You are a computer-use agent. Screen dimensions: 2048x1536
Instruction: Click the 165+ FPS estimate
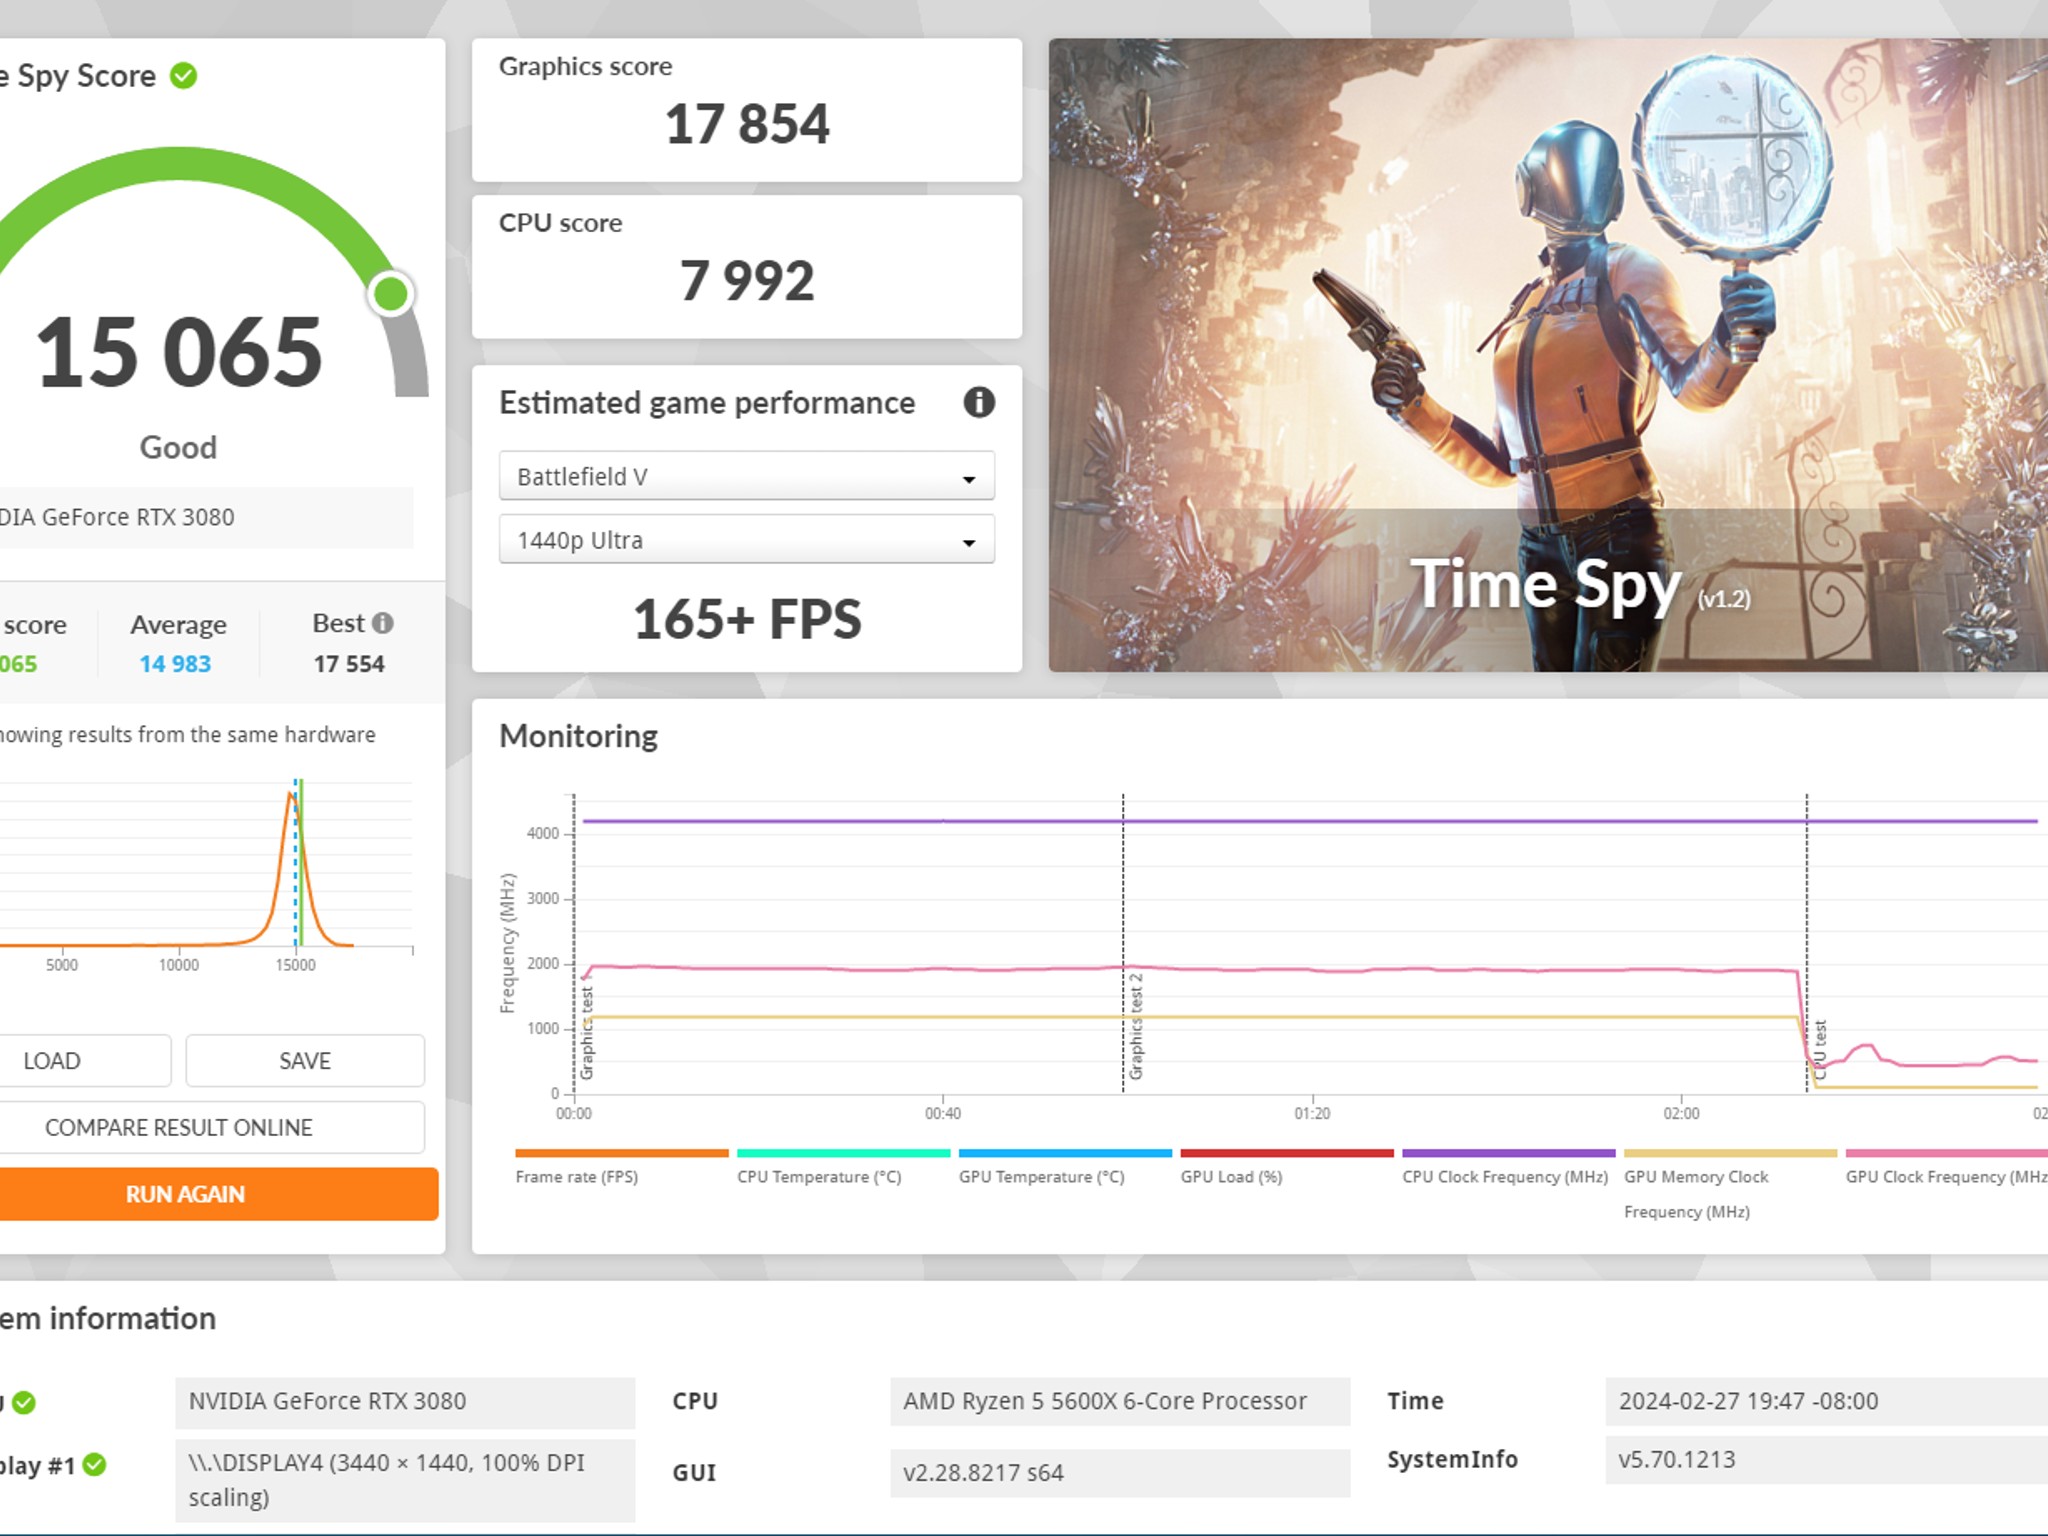[747, 619]
